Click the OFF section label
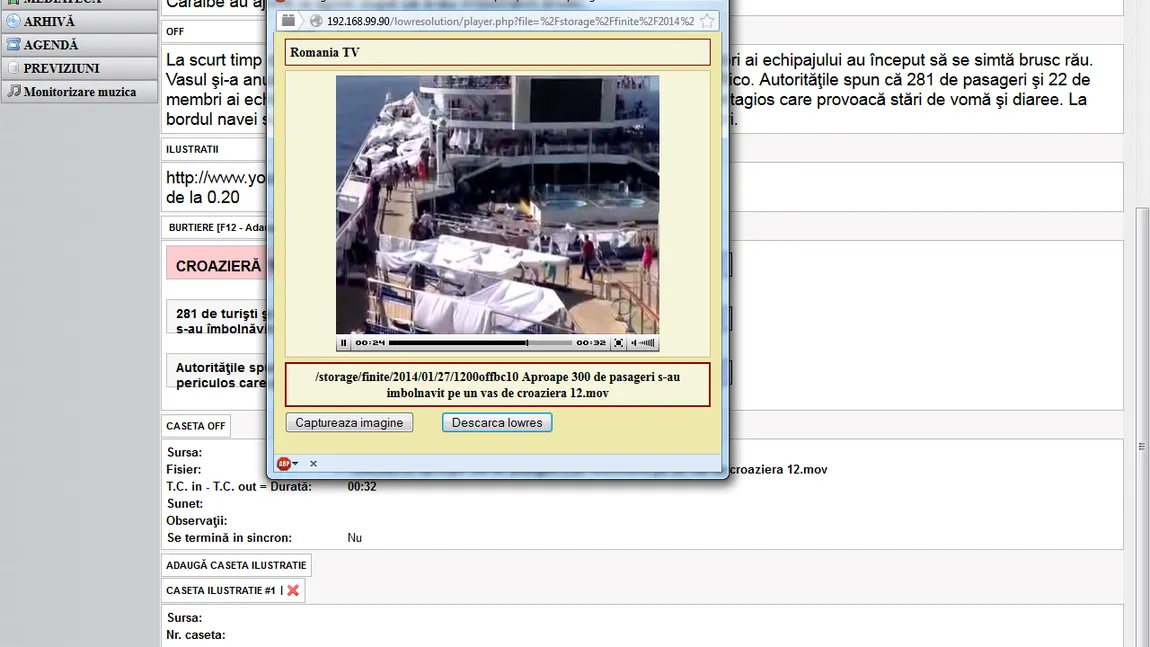This screenshot has width=1150, height=647. [175, 32]
